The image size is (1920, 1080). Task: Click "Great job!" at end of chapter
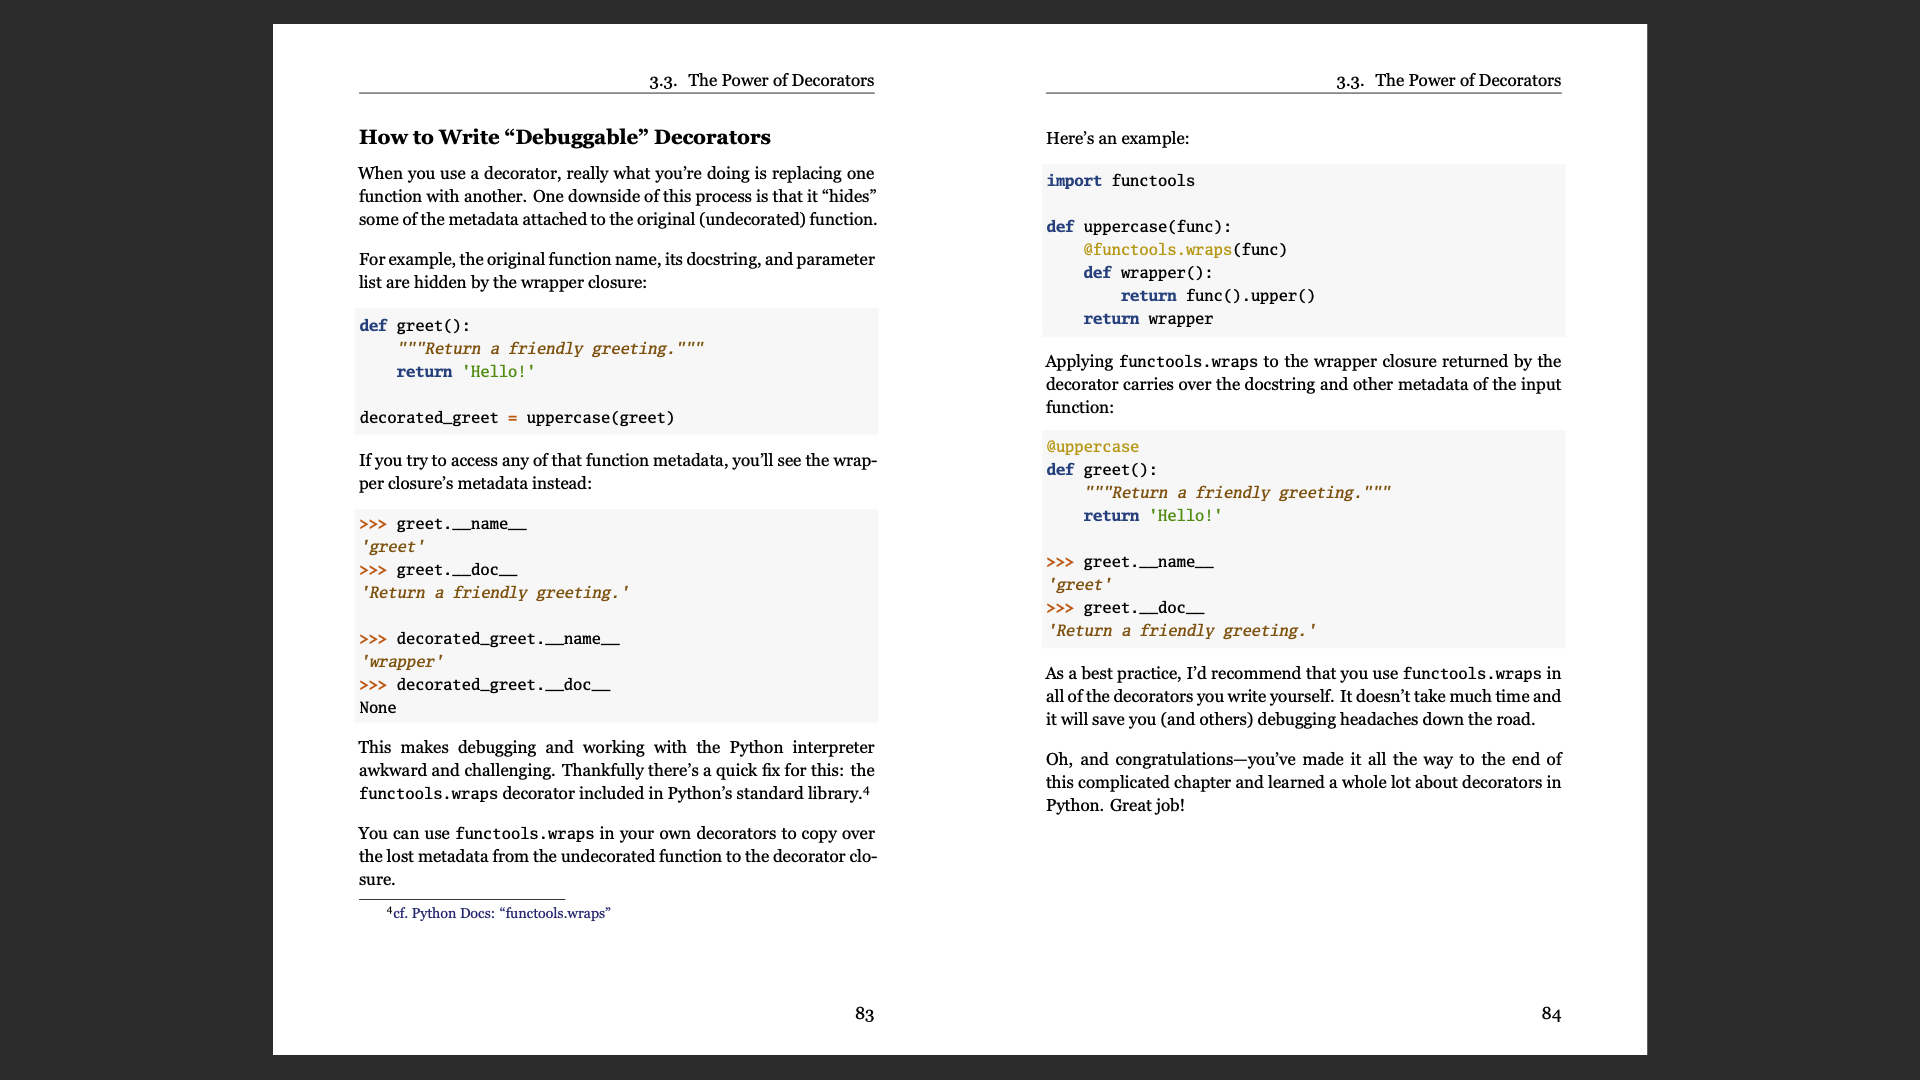point(1147,805)
